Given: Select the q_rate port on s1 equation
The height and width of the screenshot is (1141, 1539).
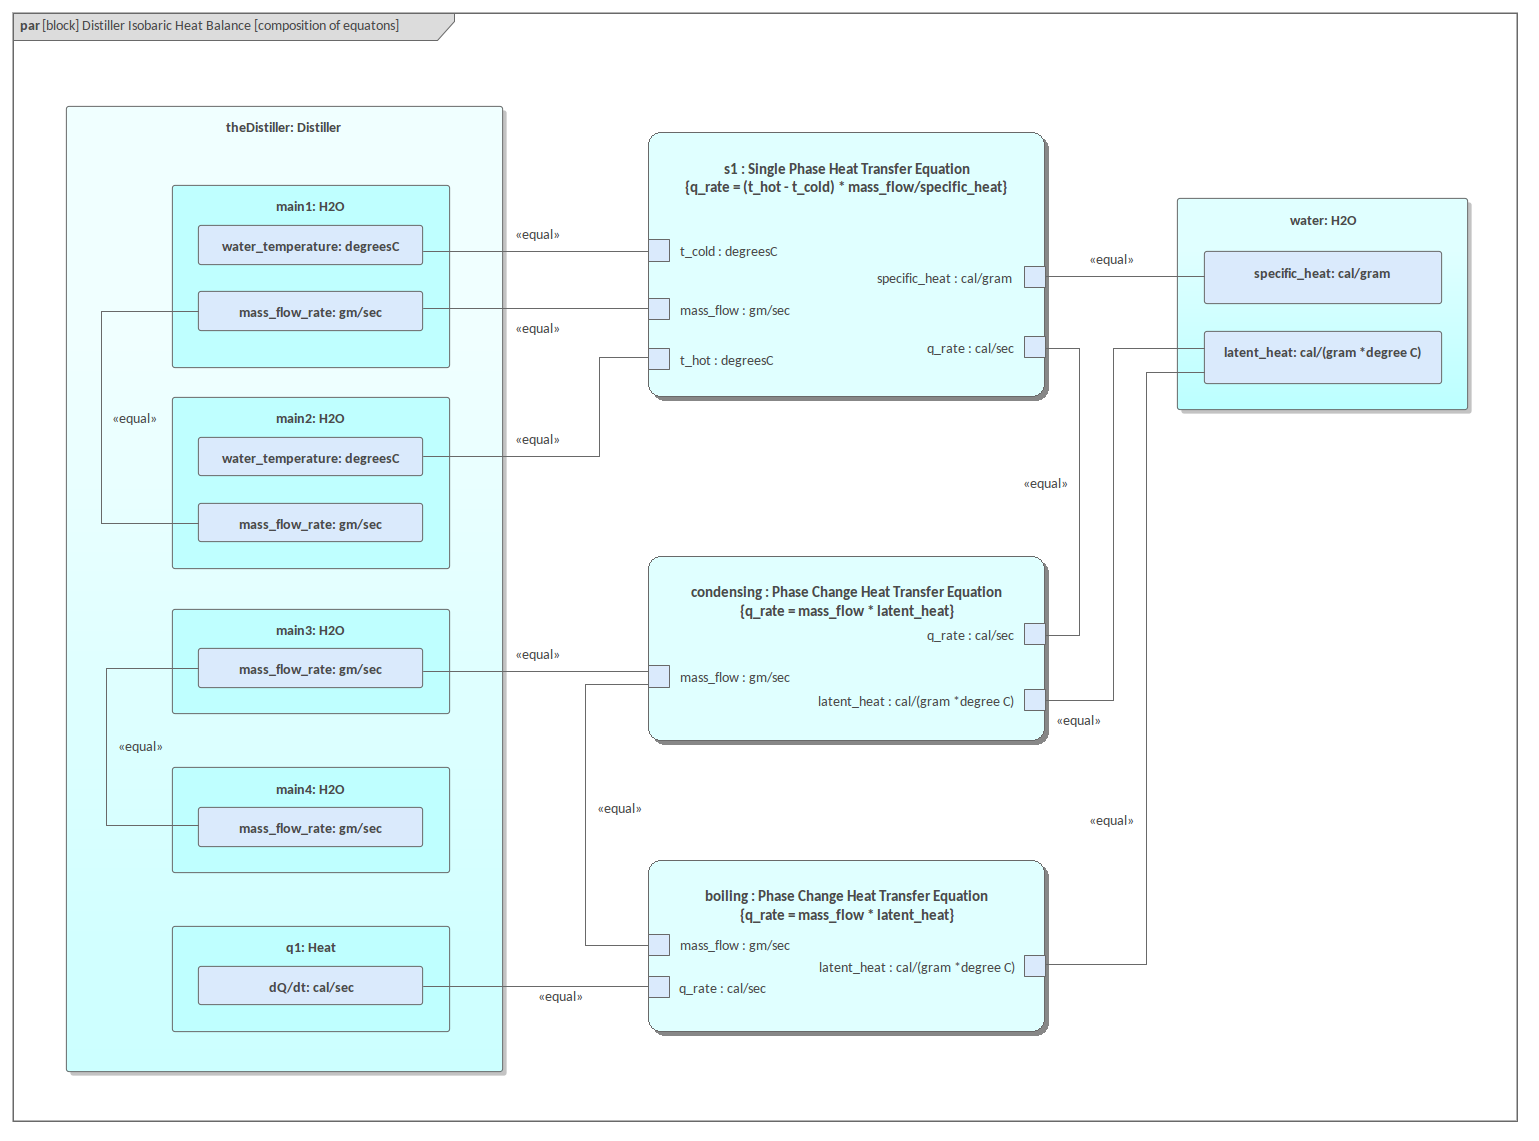Looking at the screenshot, I should (1035, 347).
